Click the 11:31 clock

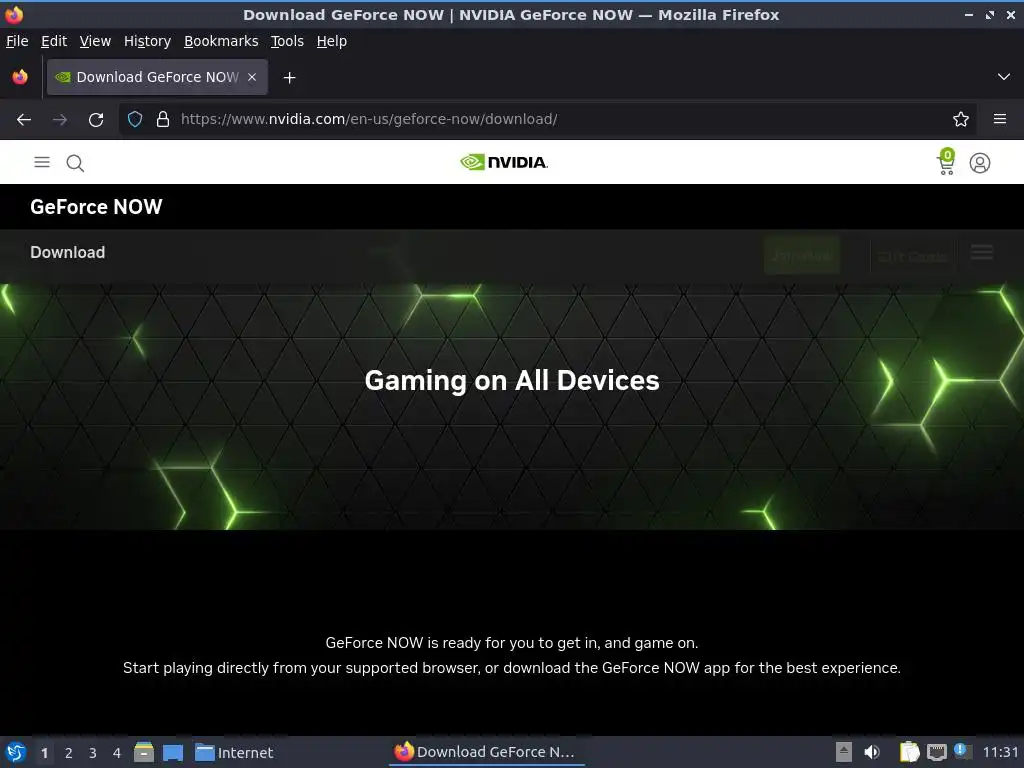tap(1000, 752)
